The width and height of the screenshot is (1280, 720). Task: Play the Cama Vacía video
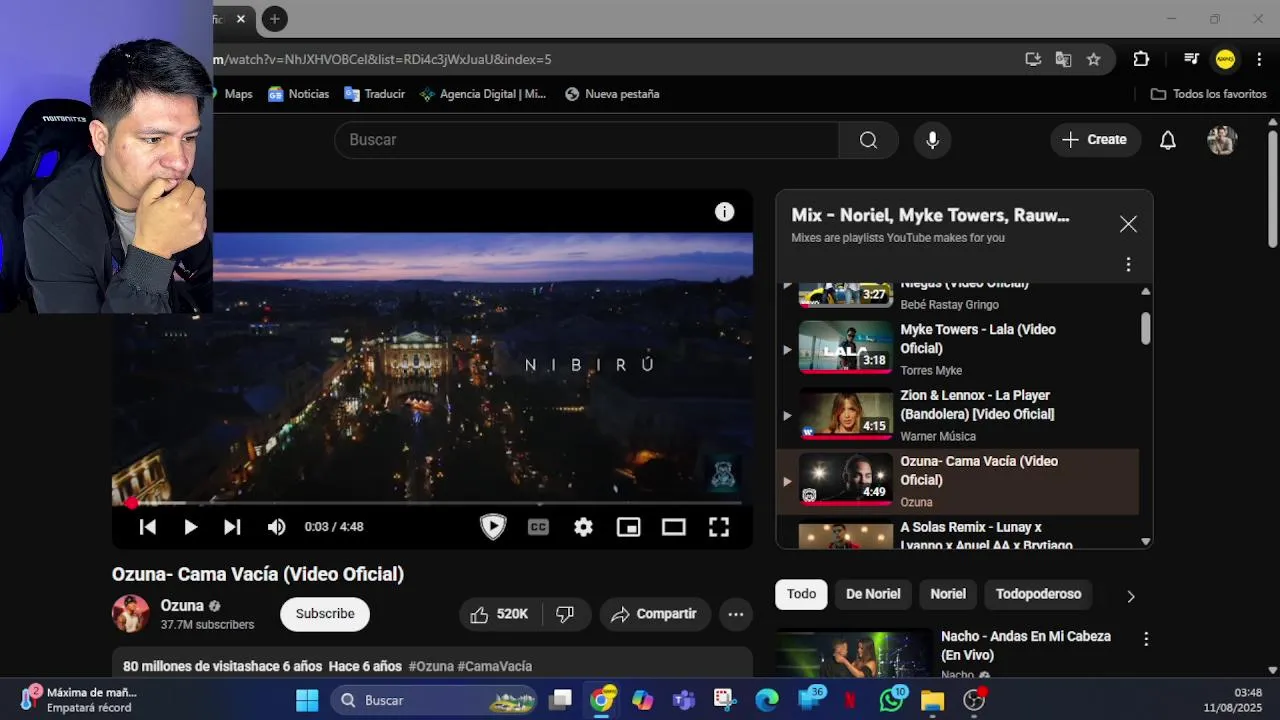point(190,527)
